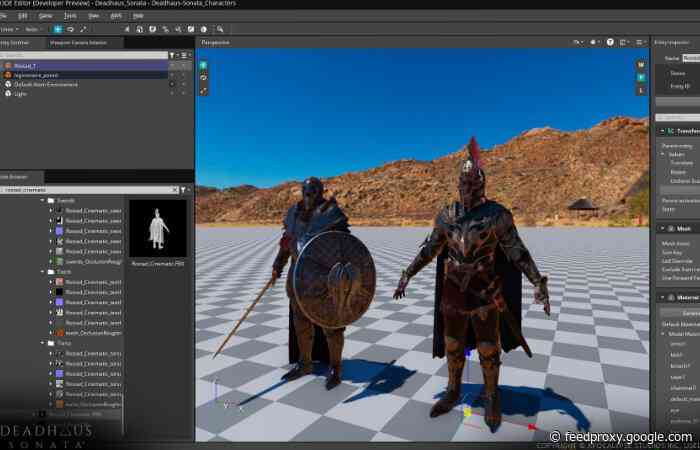Click the Entity Outliner search field

(84, 55)
